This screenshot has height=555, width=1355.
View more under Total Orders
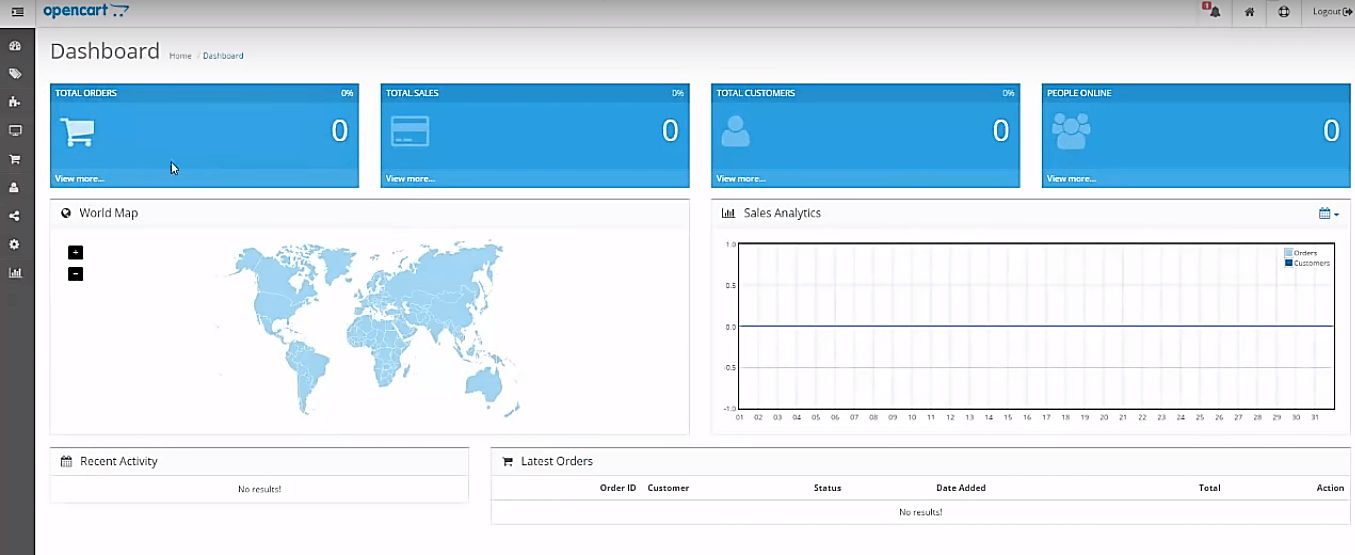point(79,178)
